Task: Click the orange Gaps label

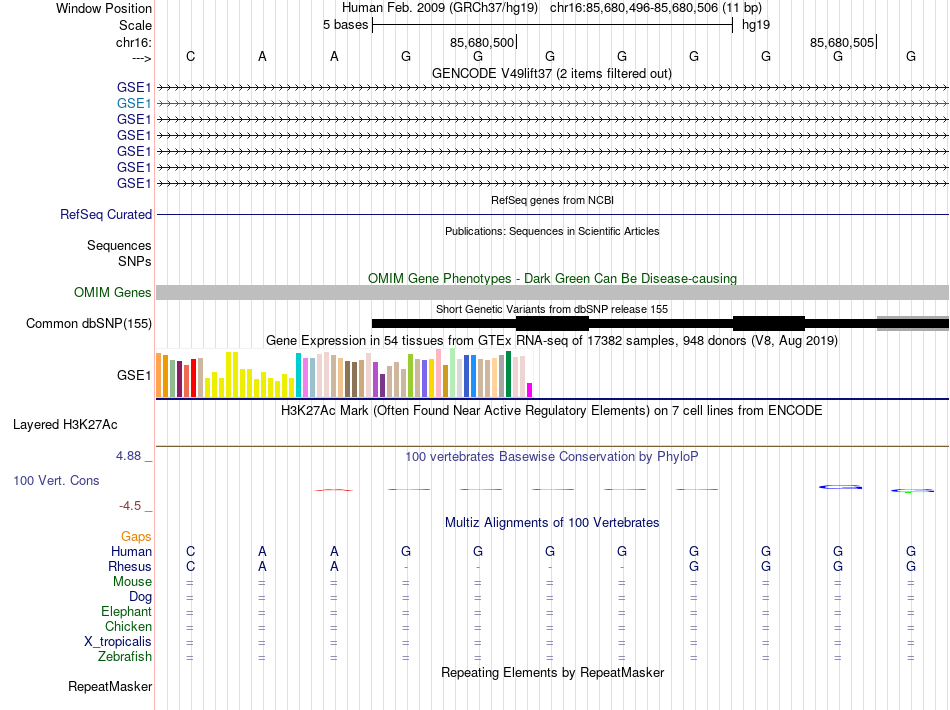Action: [x=136, y=537]
